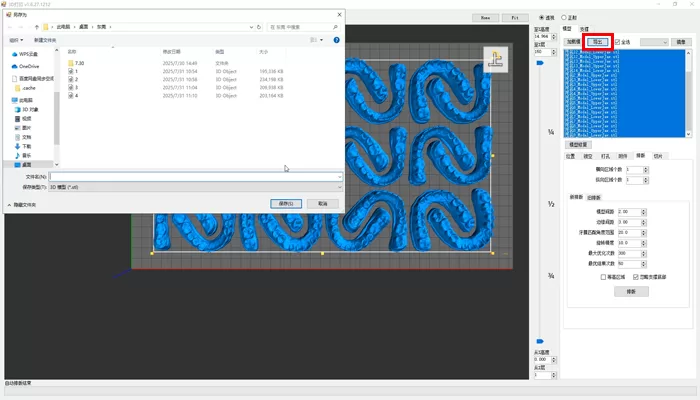Click the bottom blue layer slider handle
This screenshot has width=700, height=400.
[540, 342]
